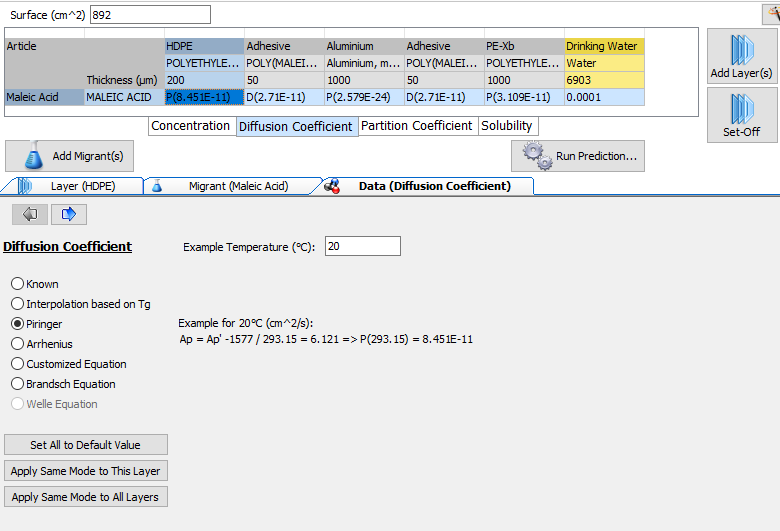
Task: Switch to the Partition Coefficient tab
Action: (x=416, y=126)
